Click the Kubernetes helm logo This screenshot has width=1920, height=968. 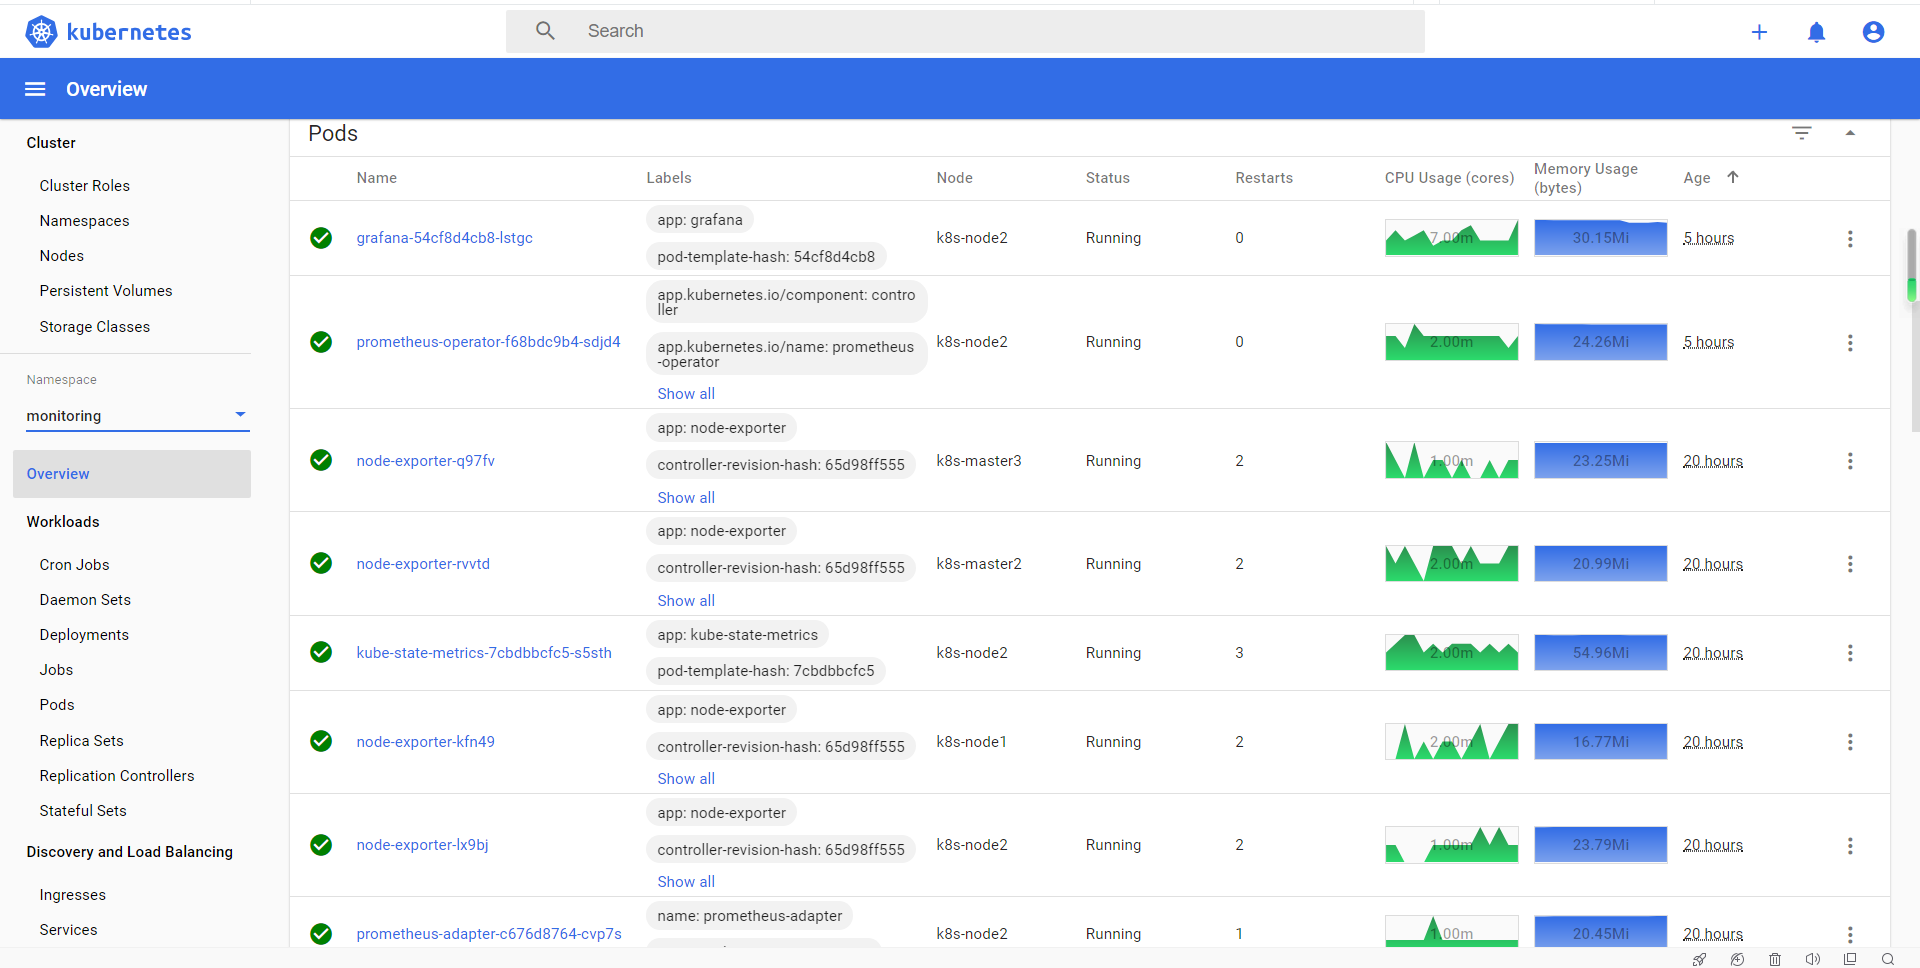click(x=41, y=32)
